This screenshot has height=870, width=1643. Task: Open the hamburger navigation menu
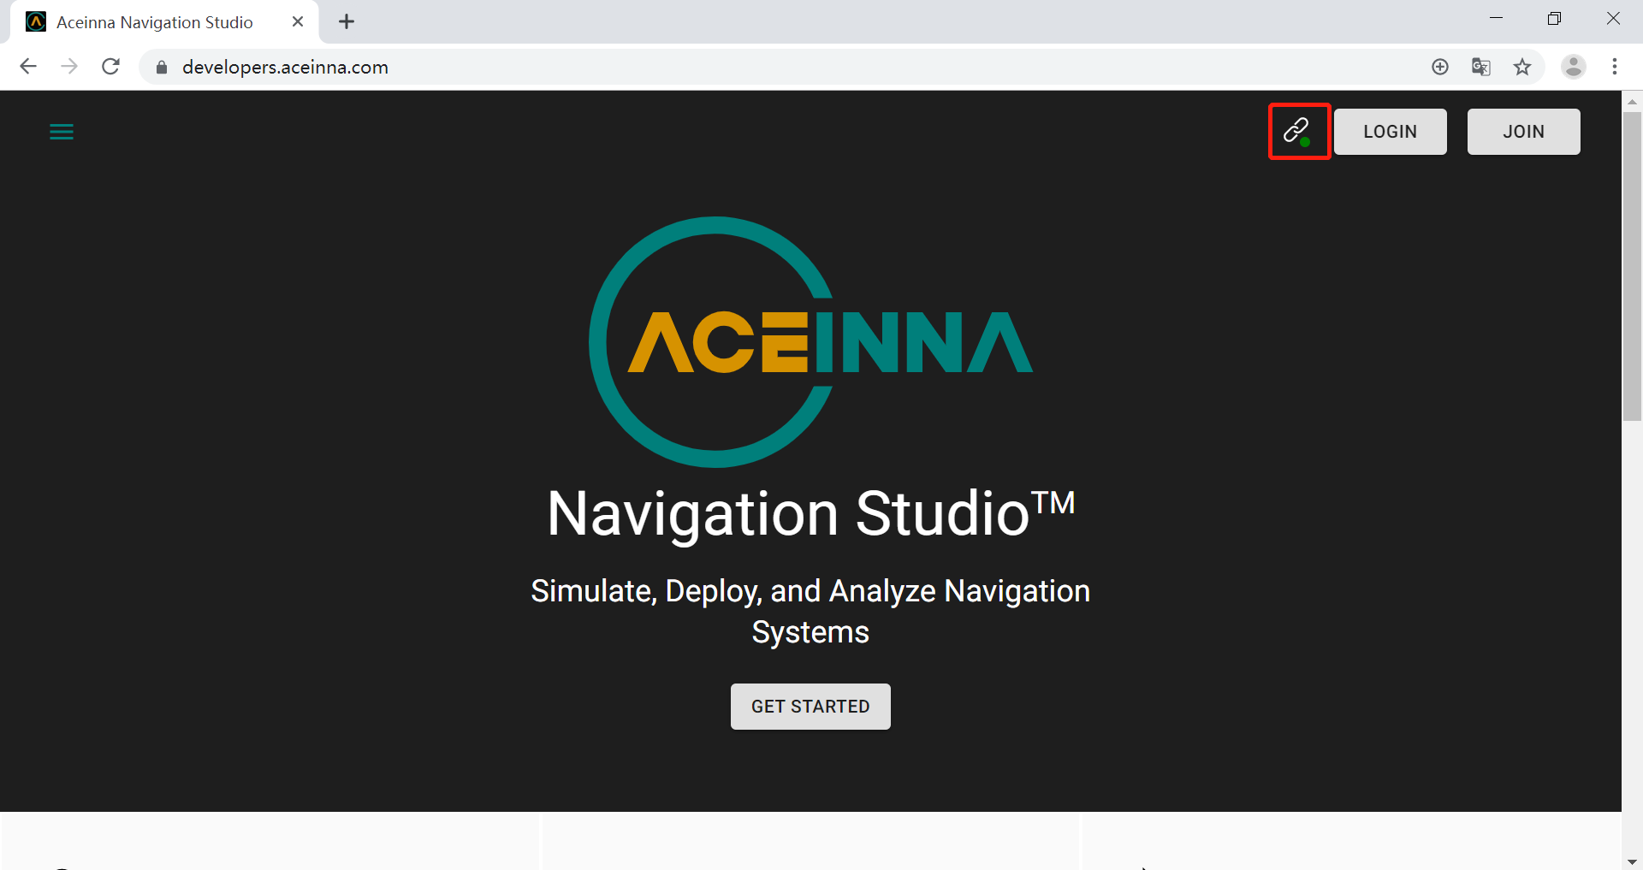pyautogui.click(x=61, y=132)
